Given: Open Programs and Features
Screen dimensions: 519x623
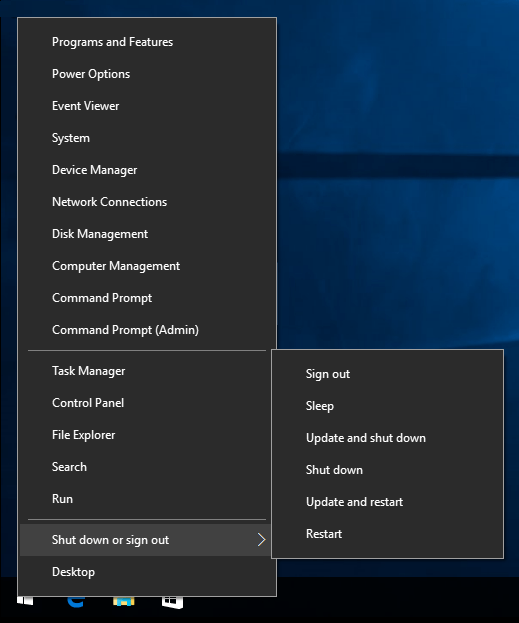Looking at the screenshot, I should 147,42.
